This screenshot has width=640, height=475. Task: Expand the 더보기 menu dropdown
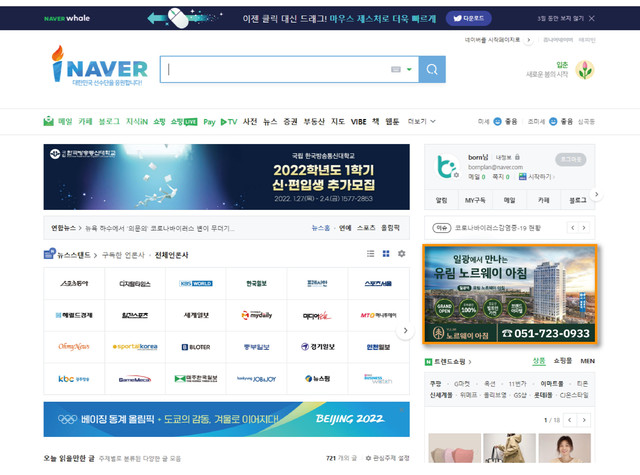[x=422, y=121]
